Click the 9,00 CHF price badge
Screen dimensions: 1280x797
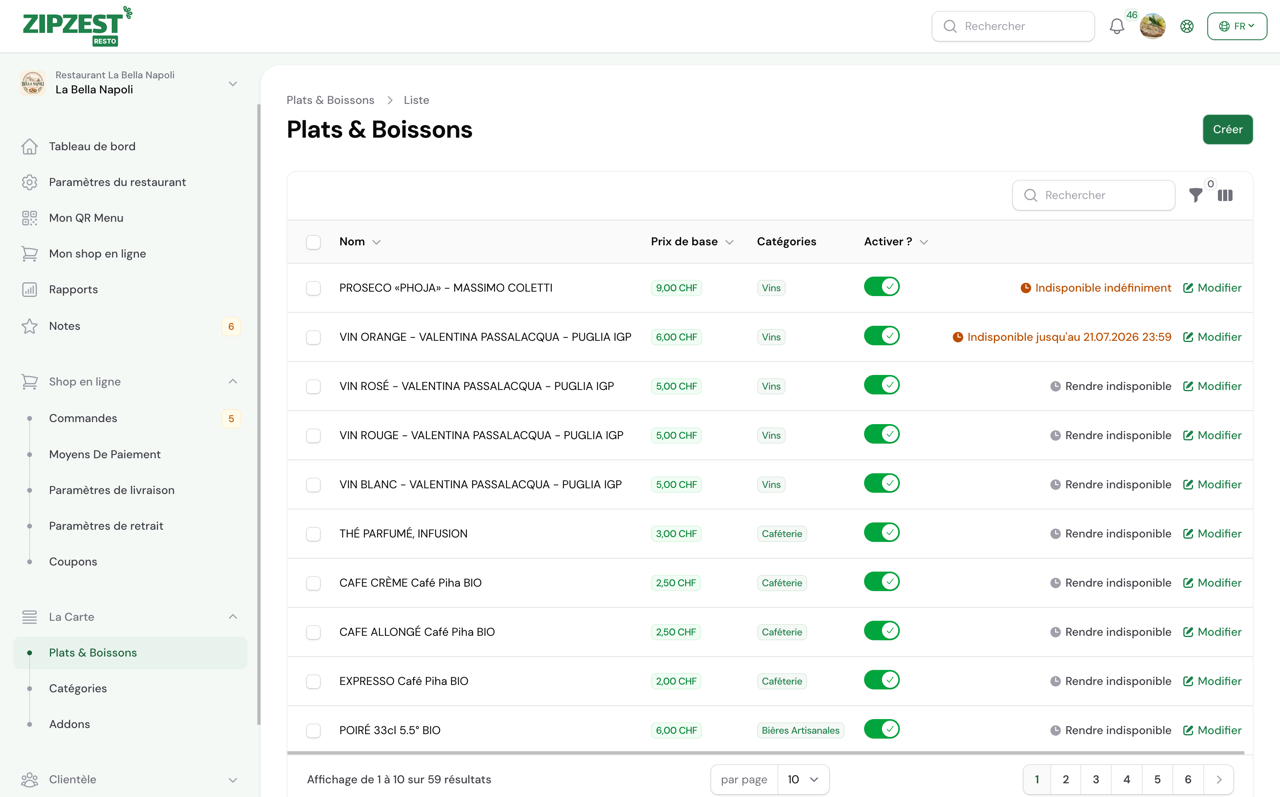point(676,288)
